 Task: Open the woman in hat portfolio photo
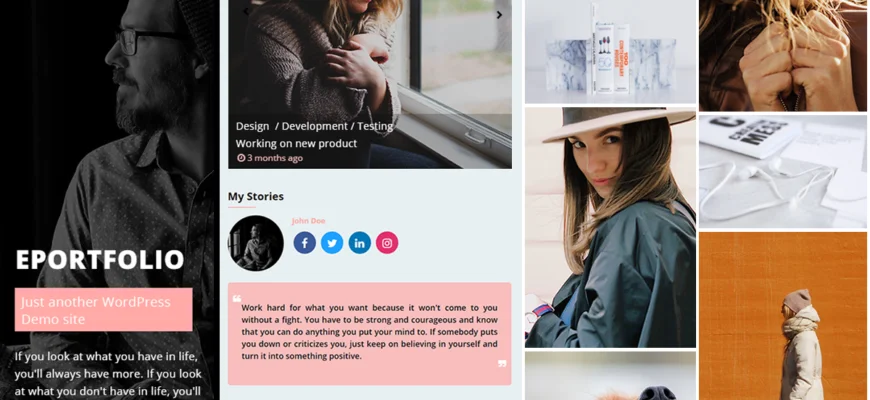click(610, 227)
